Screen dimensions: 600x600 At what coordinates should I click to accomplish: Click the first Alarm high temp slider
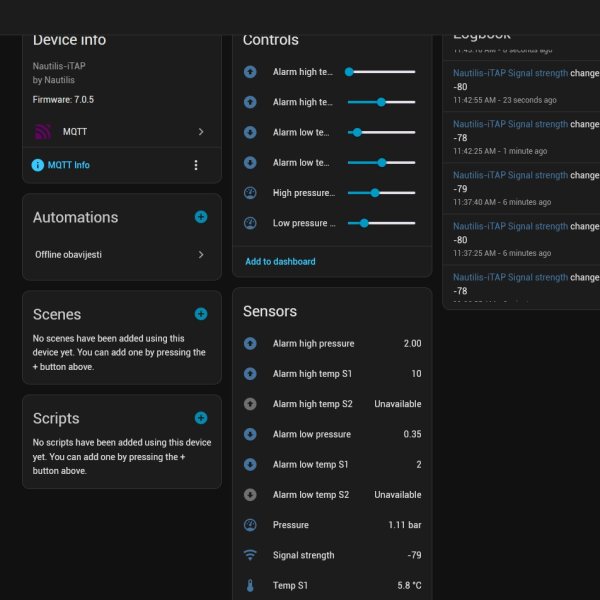[381, 72]
